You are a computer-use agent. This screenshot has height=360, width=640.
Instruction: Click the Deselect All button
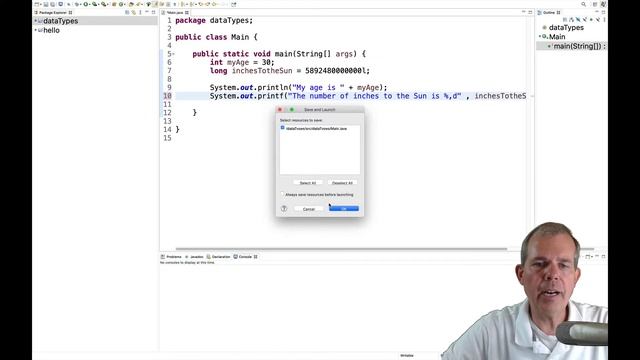point(342,183)
